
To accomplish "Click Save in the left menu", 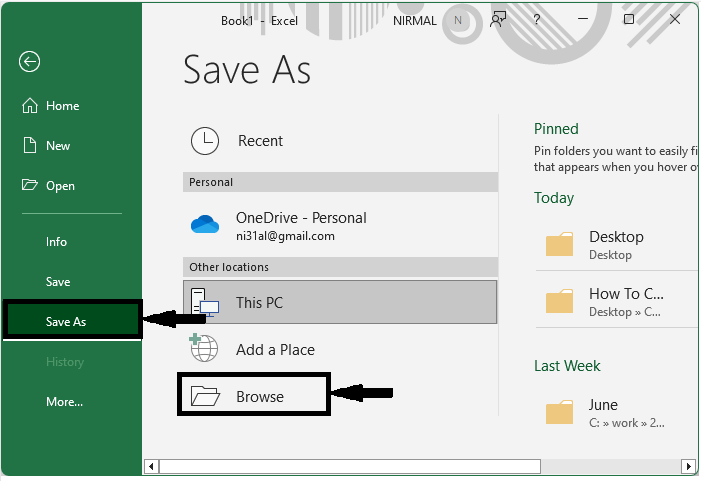I will (58, 282).
